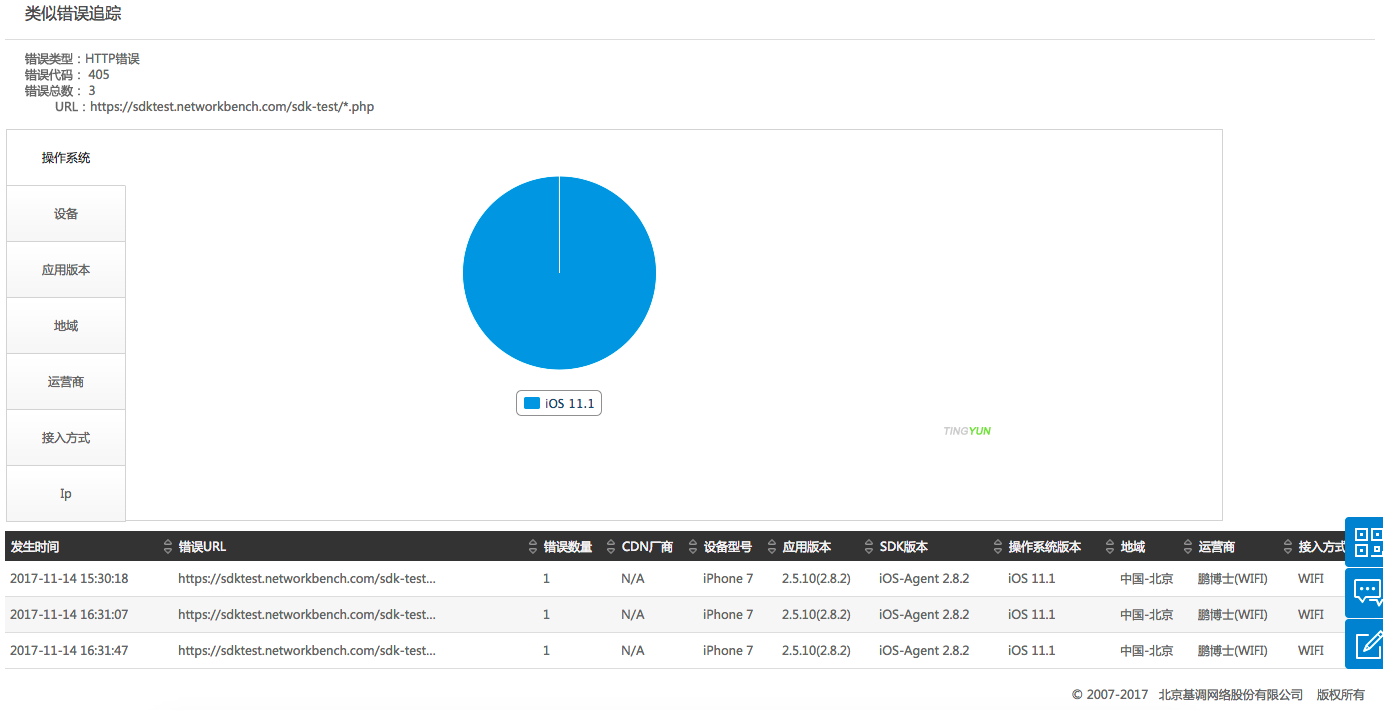This screenshot has height=710, width=1383.
Task: Click the TINGYUN watermark logo
Action: tap(966, 431)
